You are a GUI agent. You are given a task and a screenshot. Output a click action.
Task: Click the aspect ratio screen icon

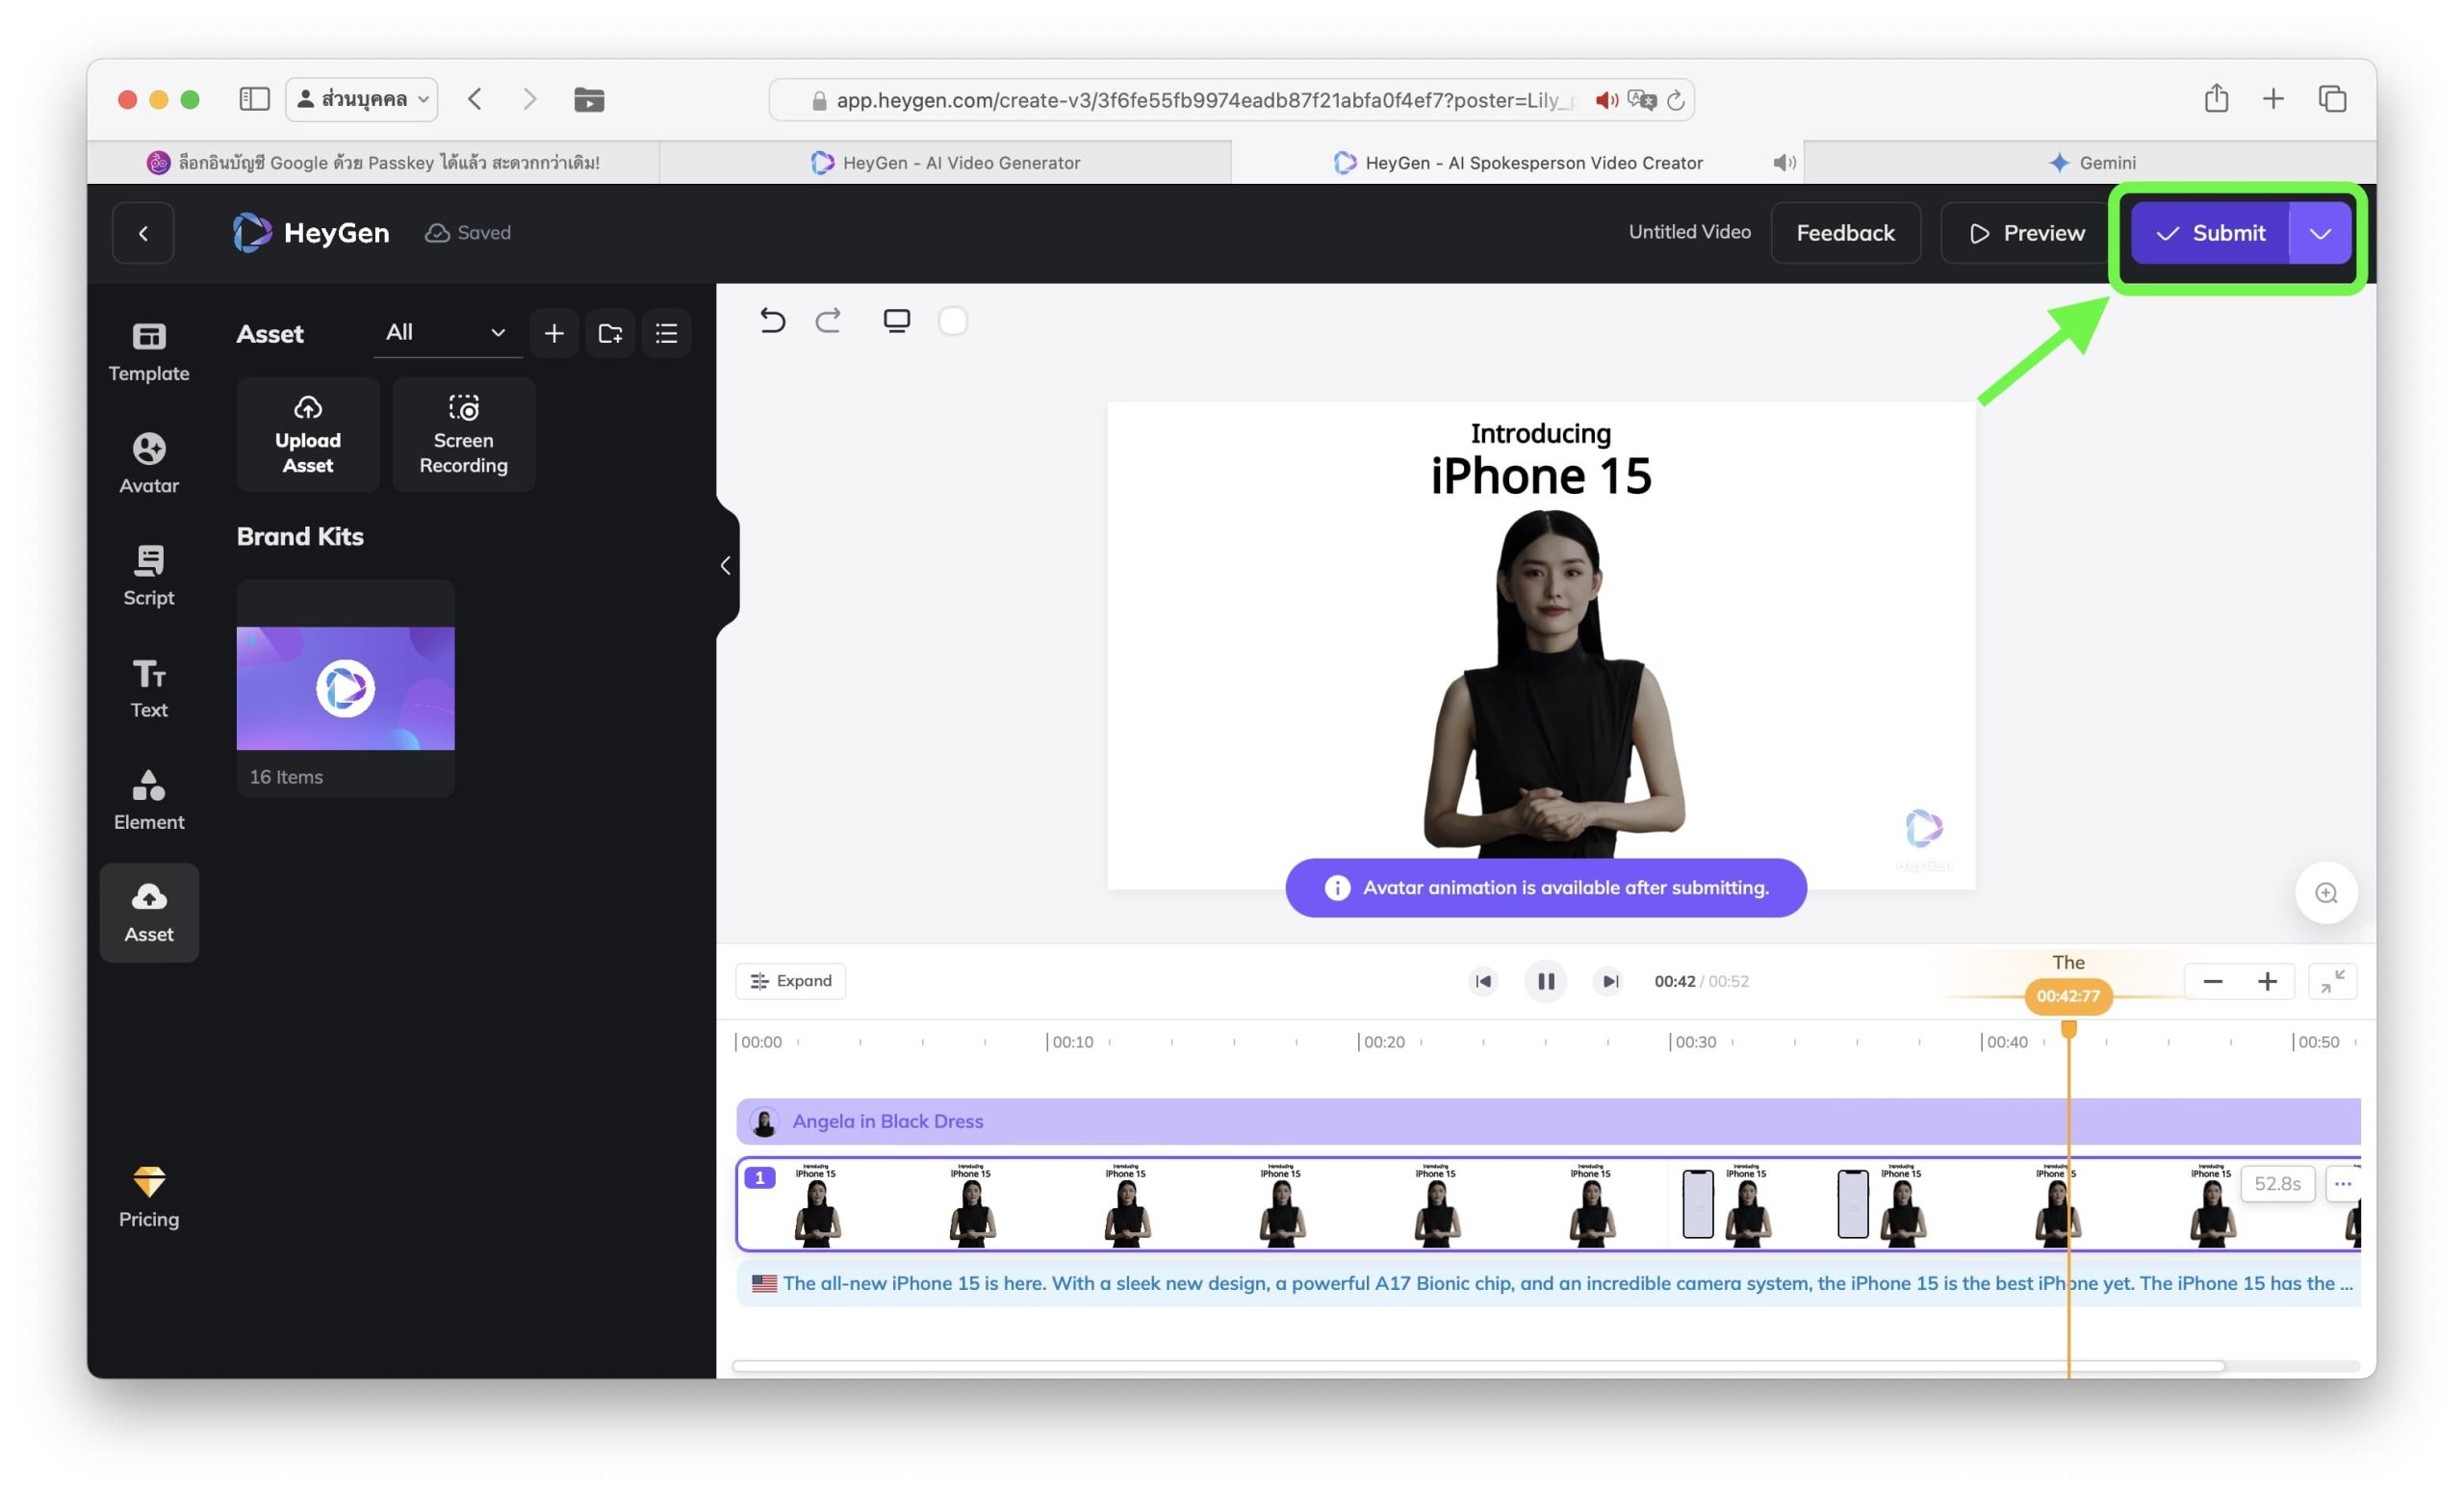896,321
